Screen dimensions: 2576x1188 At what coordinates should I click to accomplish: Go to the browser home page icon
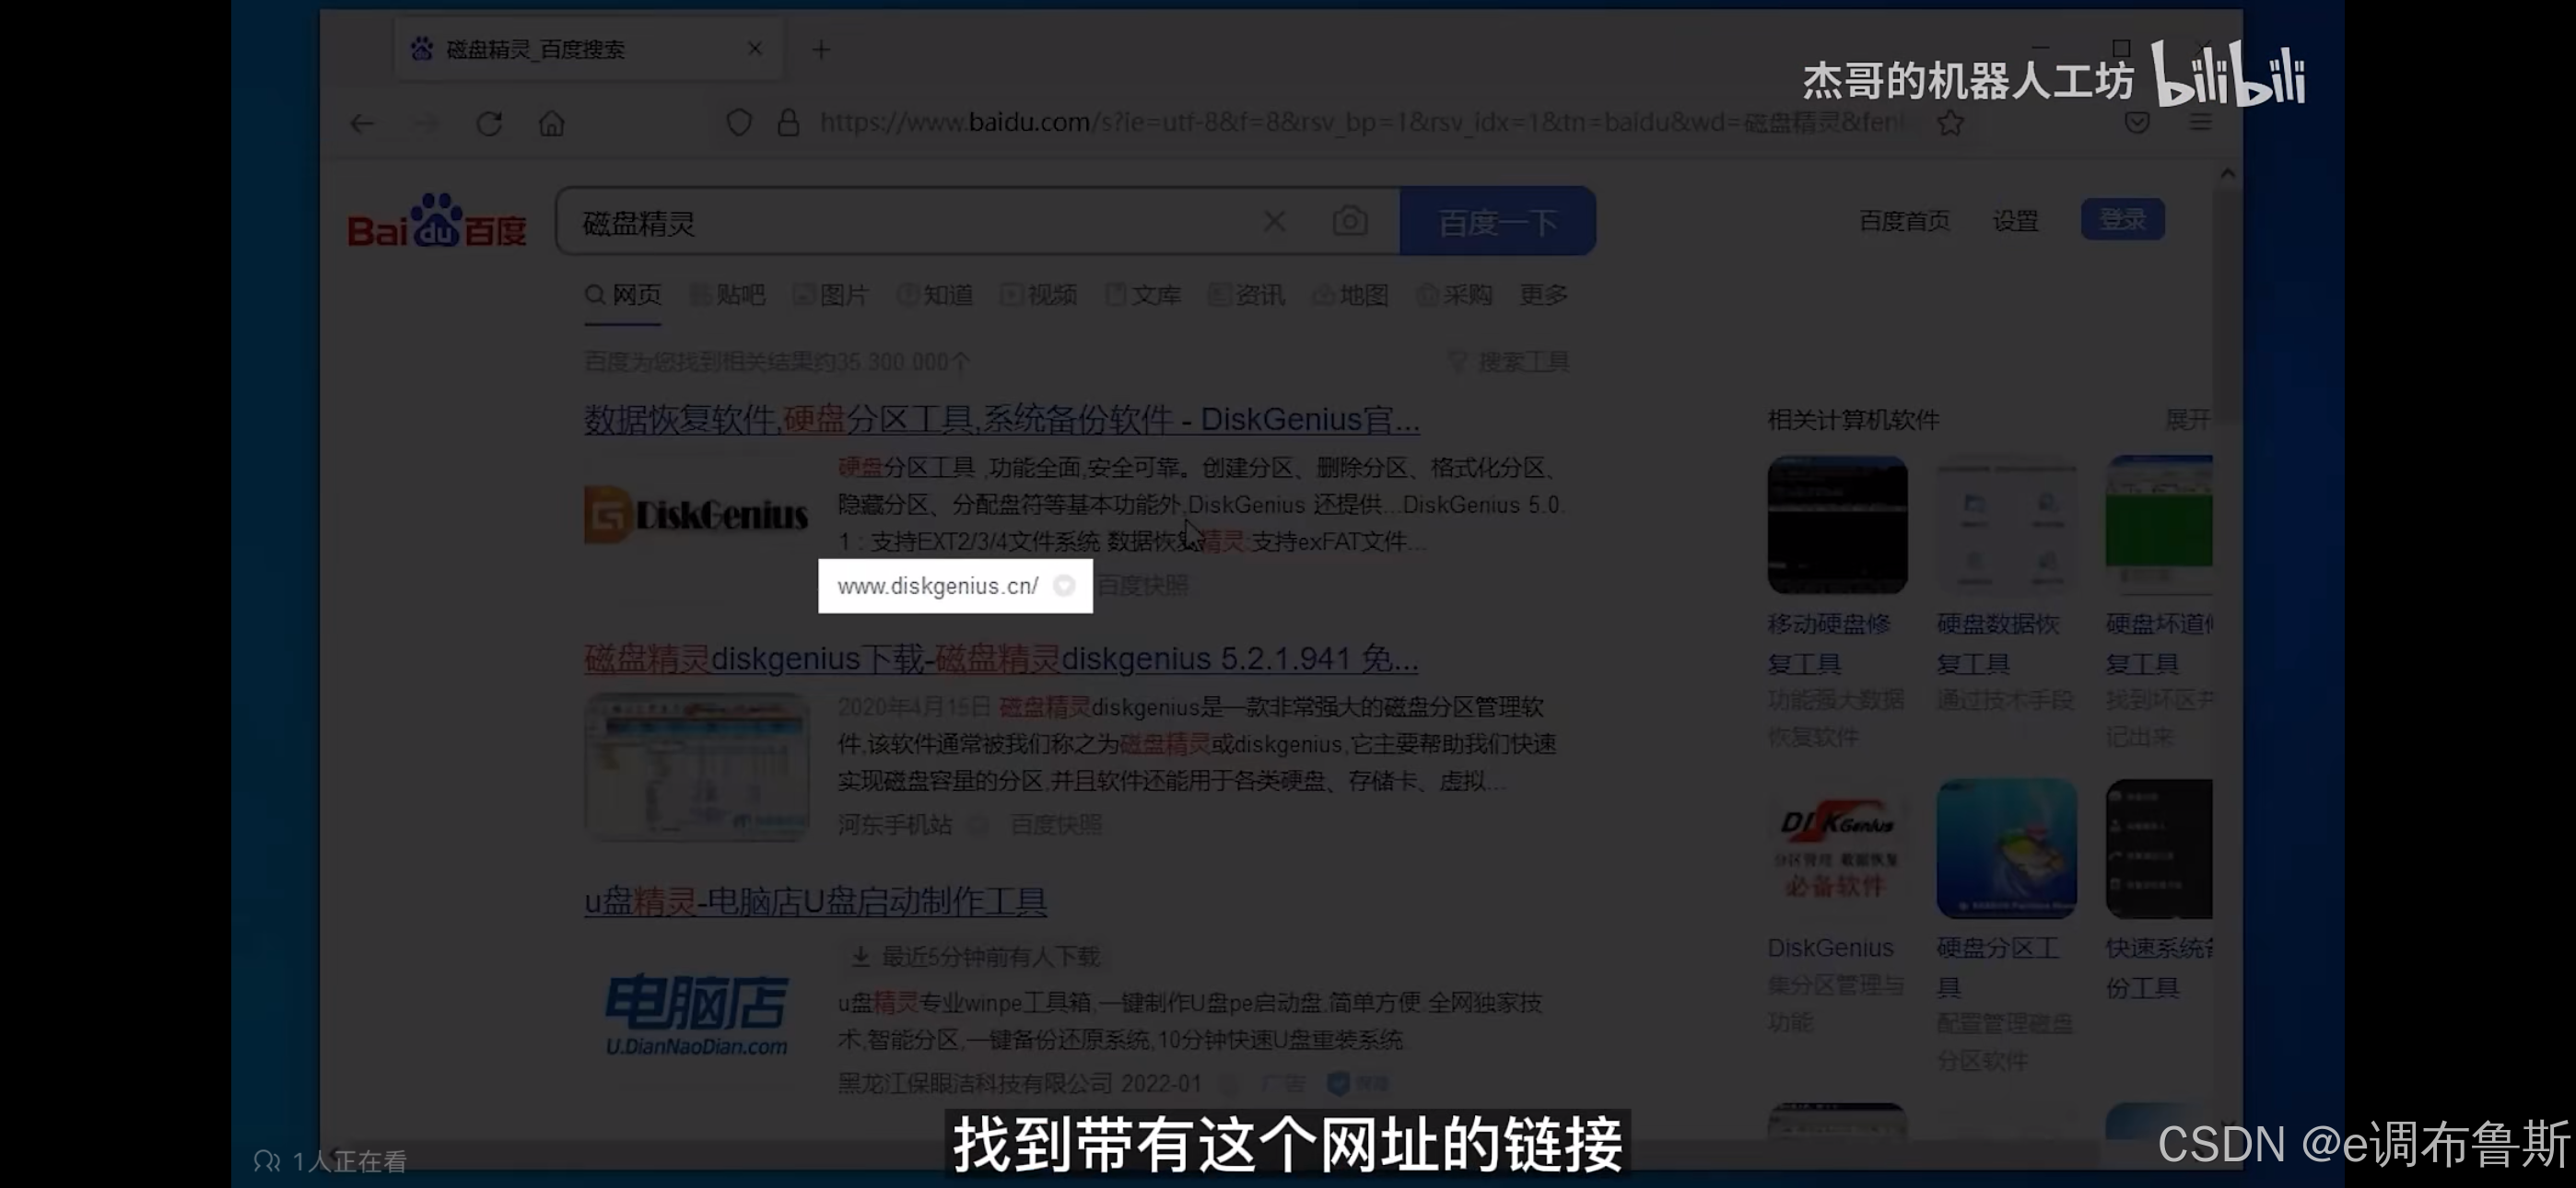click(552, 123)
